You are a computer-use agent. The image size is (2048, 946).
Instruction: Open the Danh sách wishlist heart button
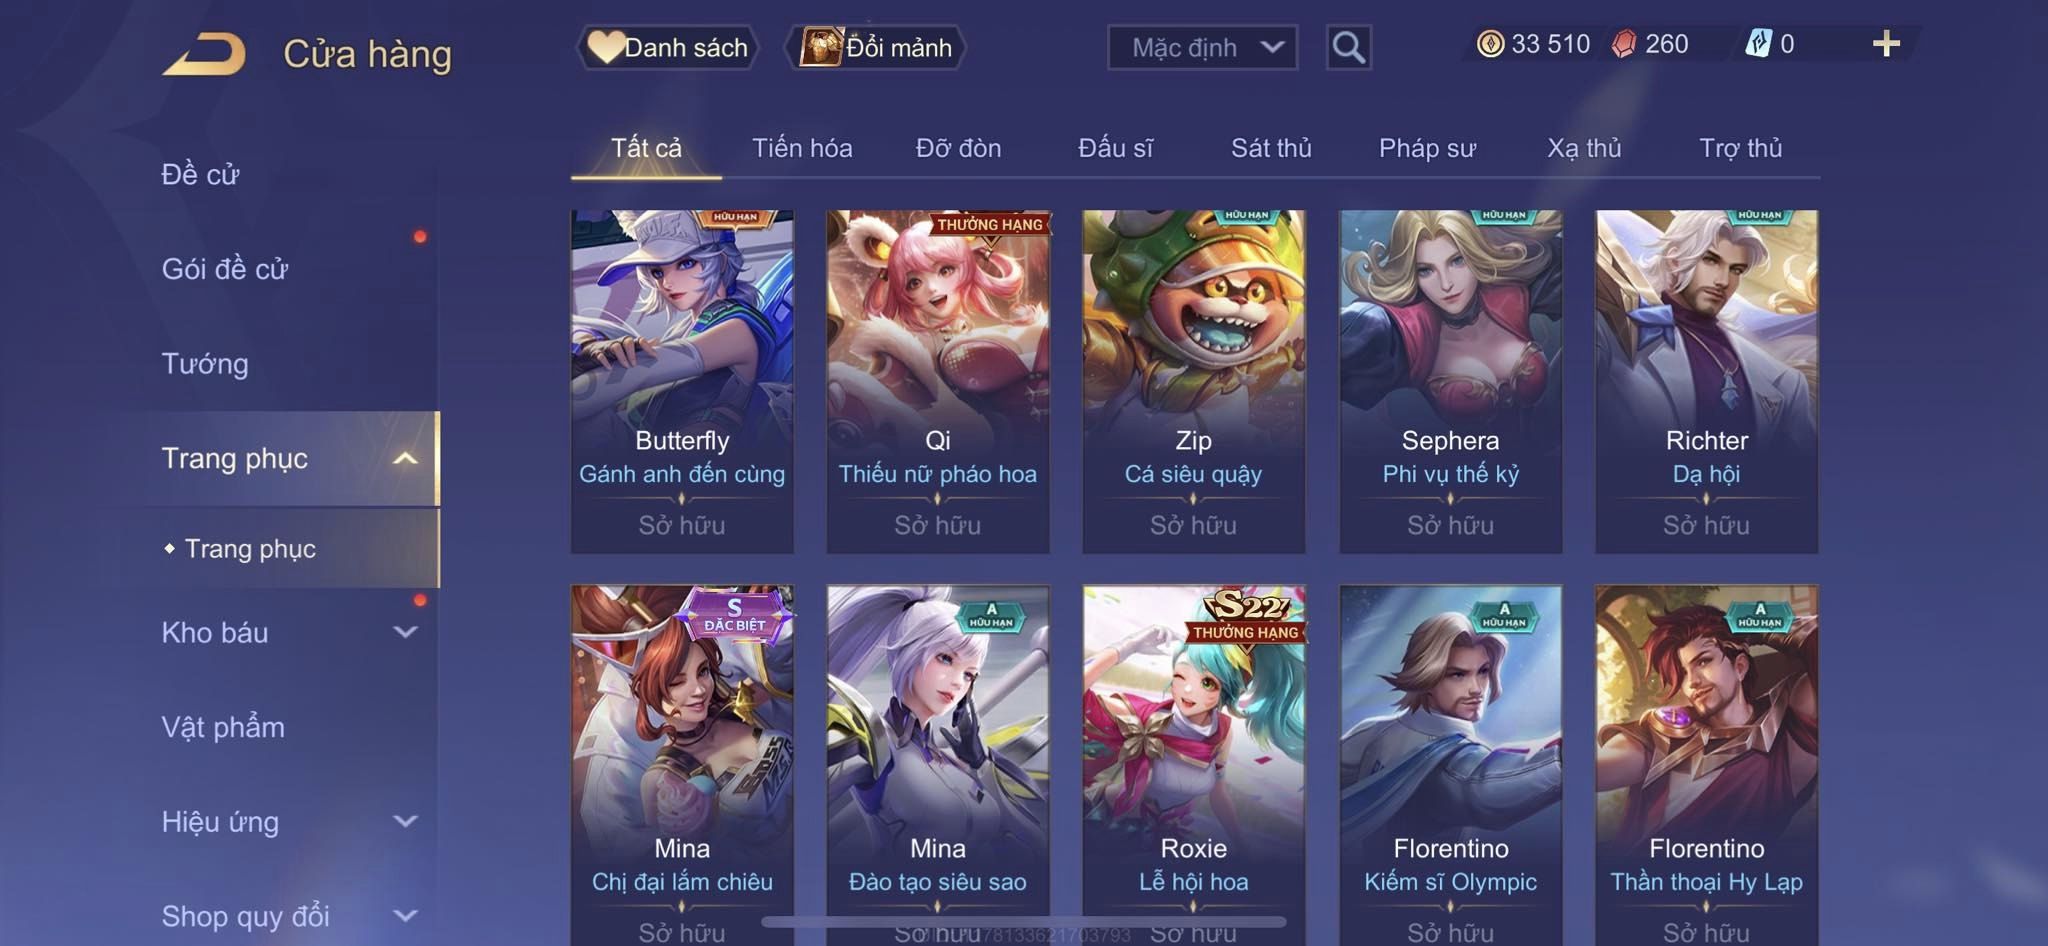667,47
